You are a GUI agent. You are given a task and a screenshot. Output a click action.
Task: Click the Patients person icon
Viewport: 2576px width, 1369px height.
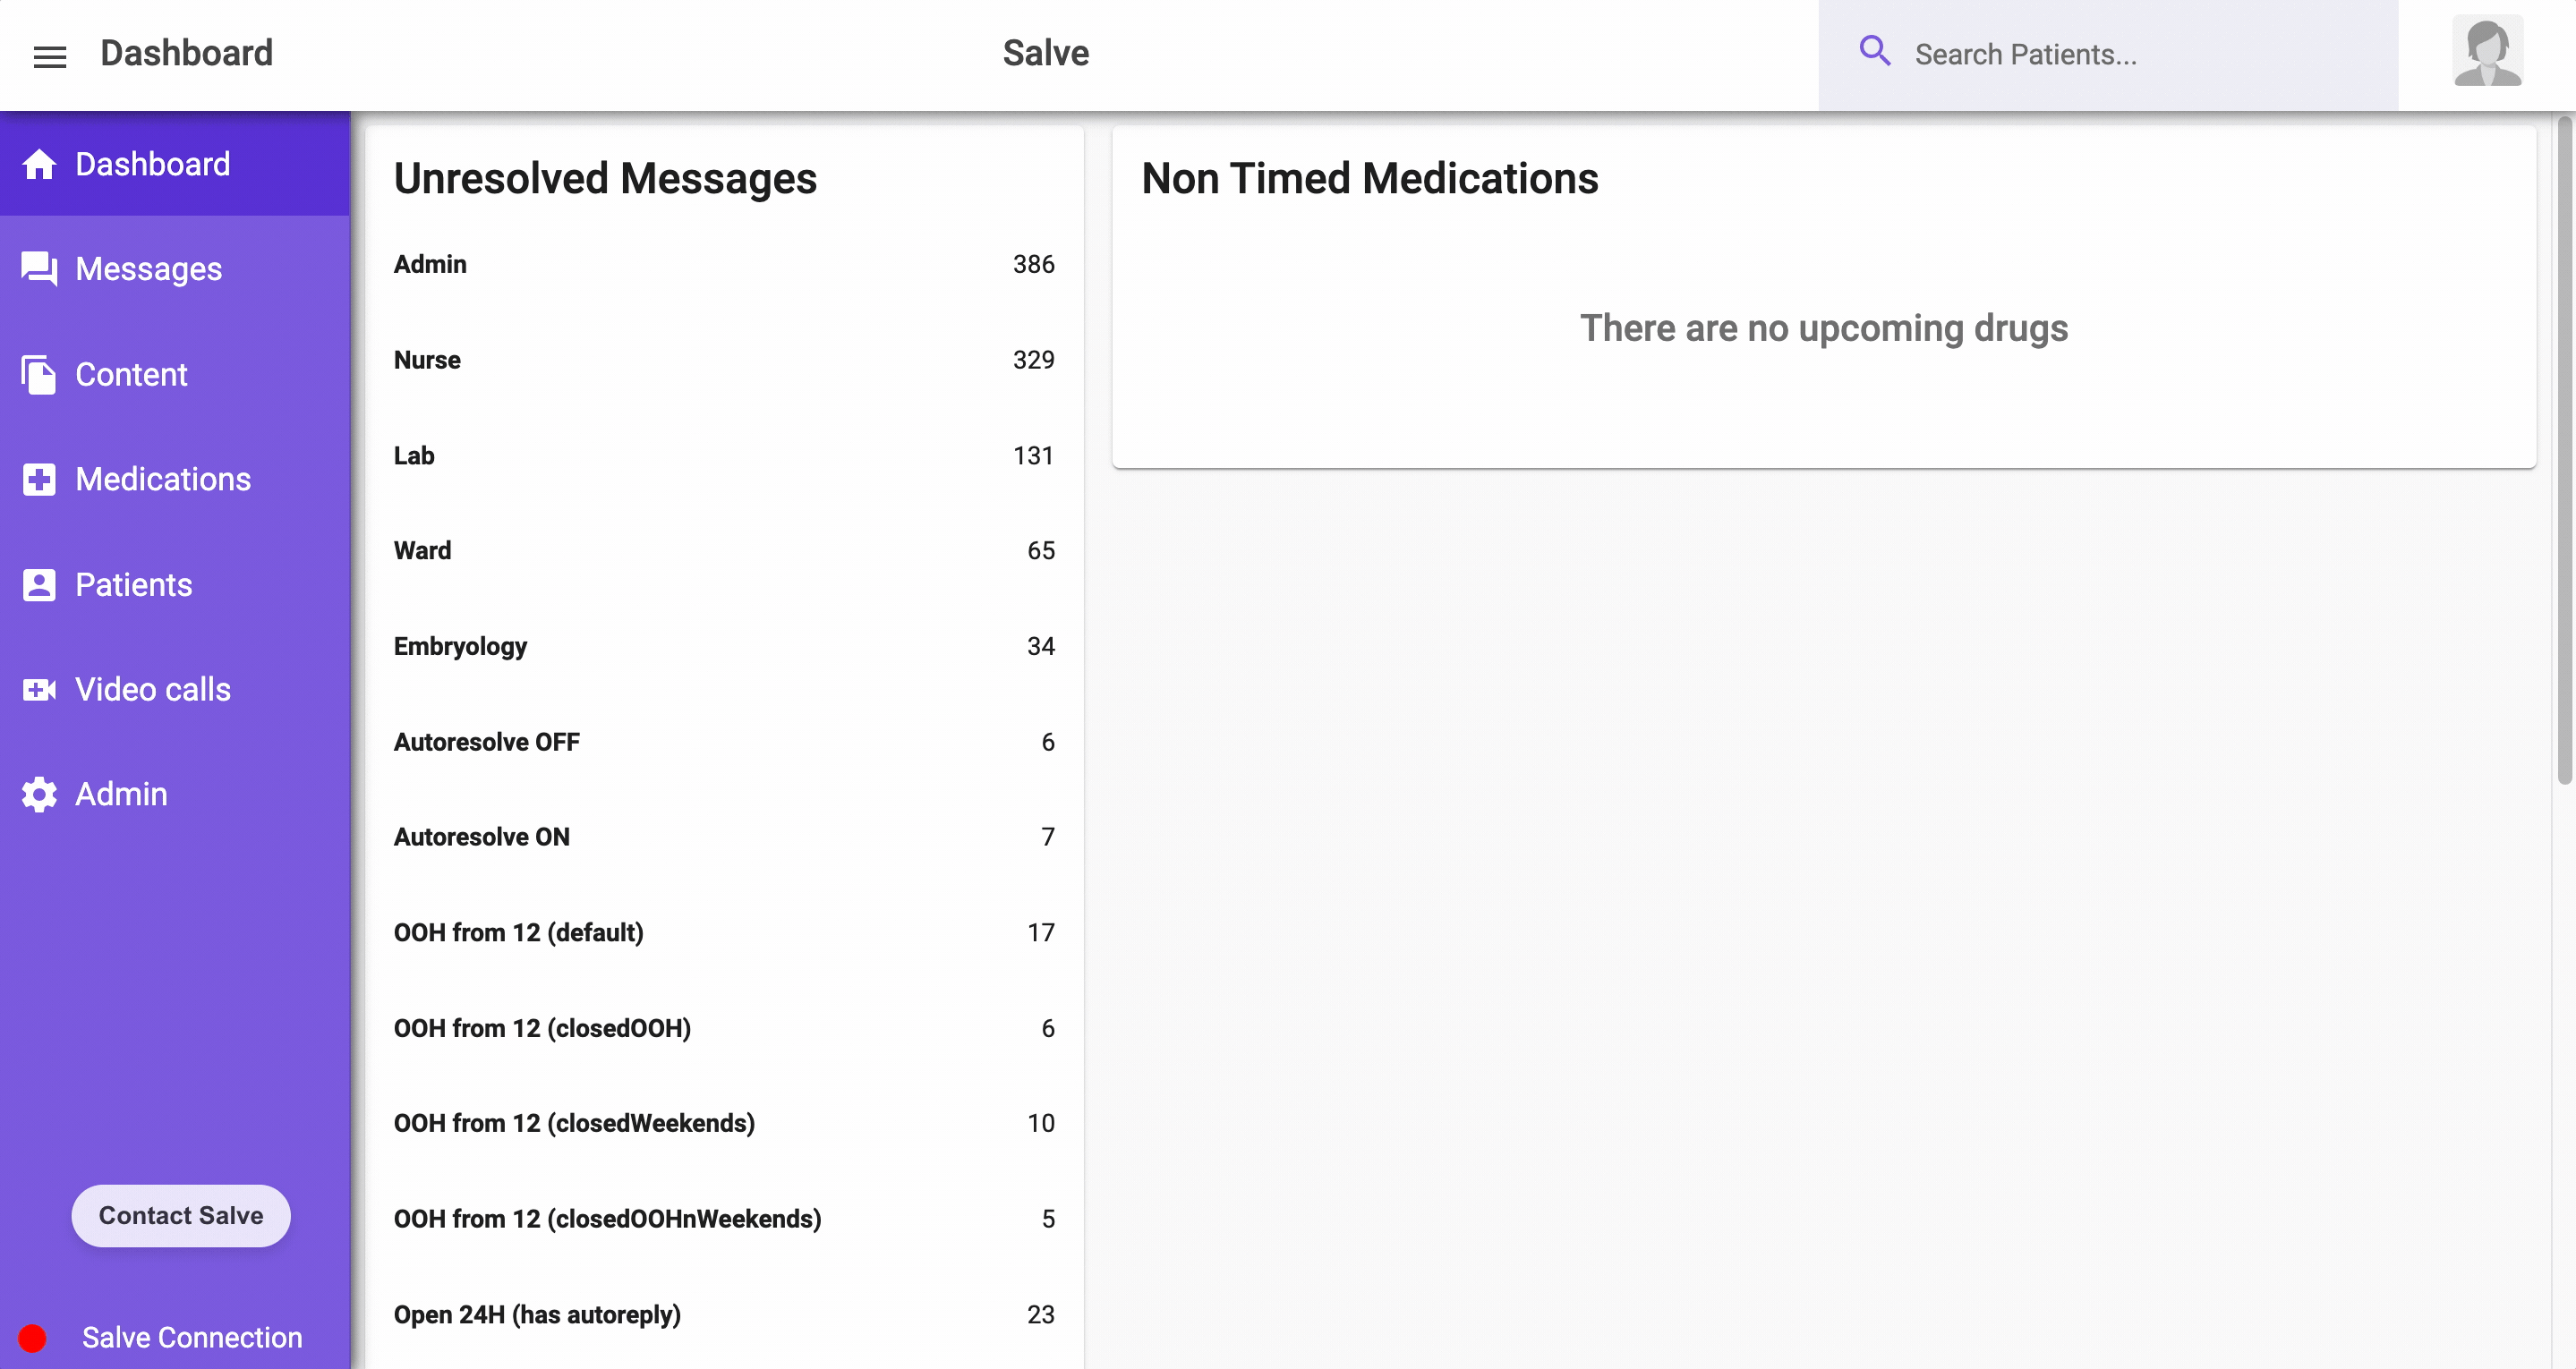point(39,584)
